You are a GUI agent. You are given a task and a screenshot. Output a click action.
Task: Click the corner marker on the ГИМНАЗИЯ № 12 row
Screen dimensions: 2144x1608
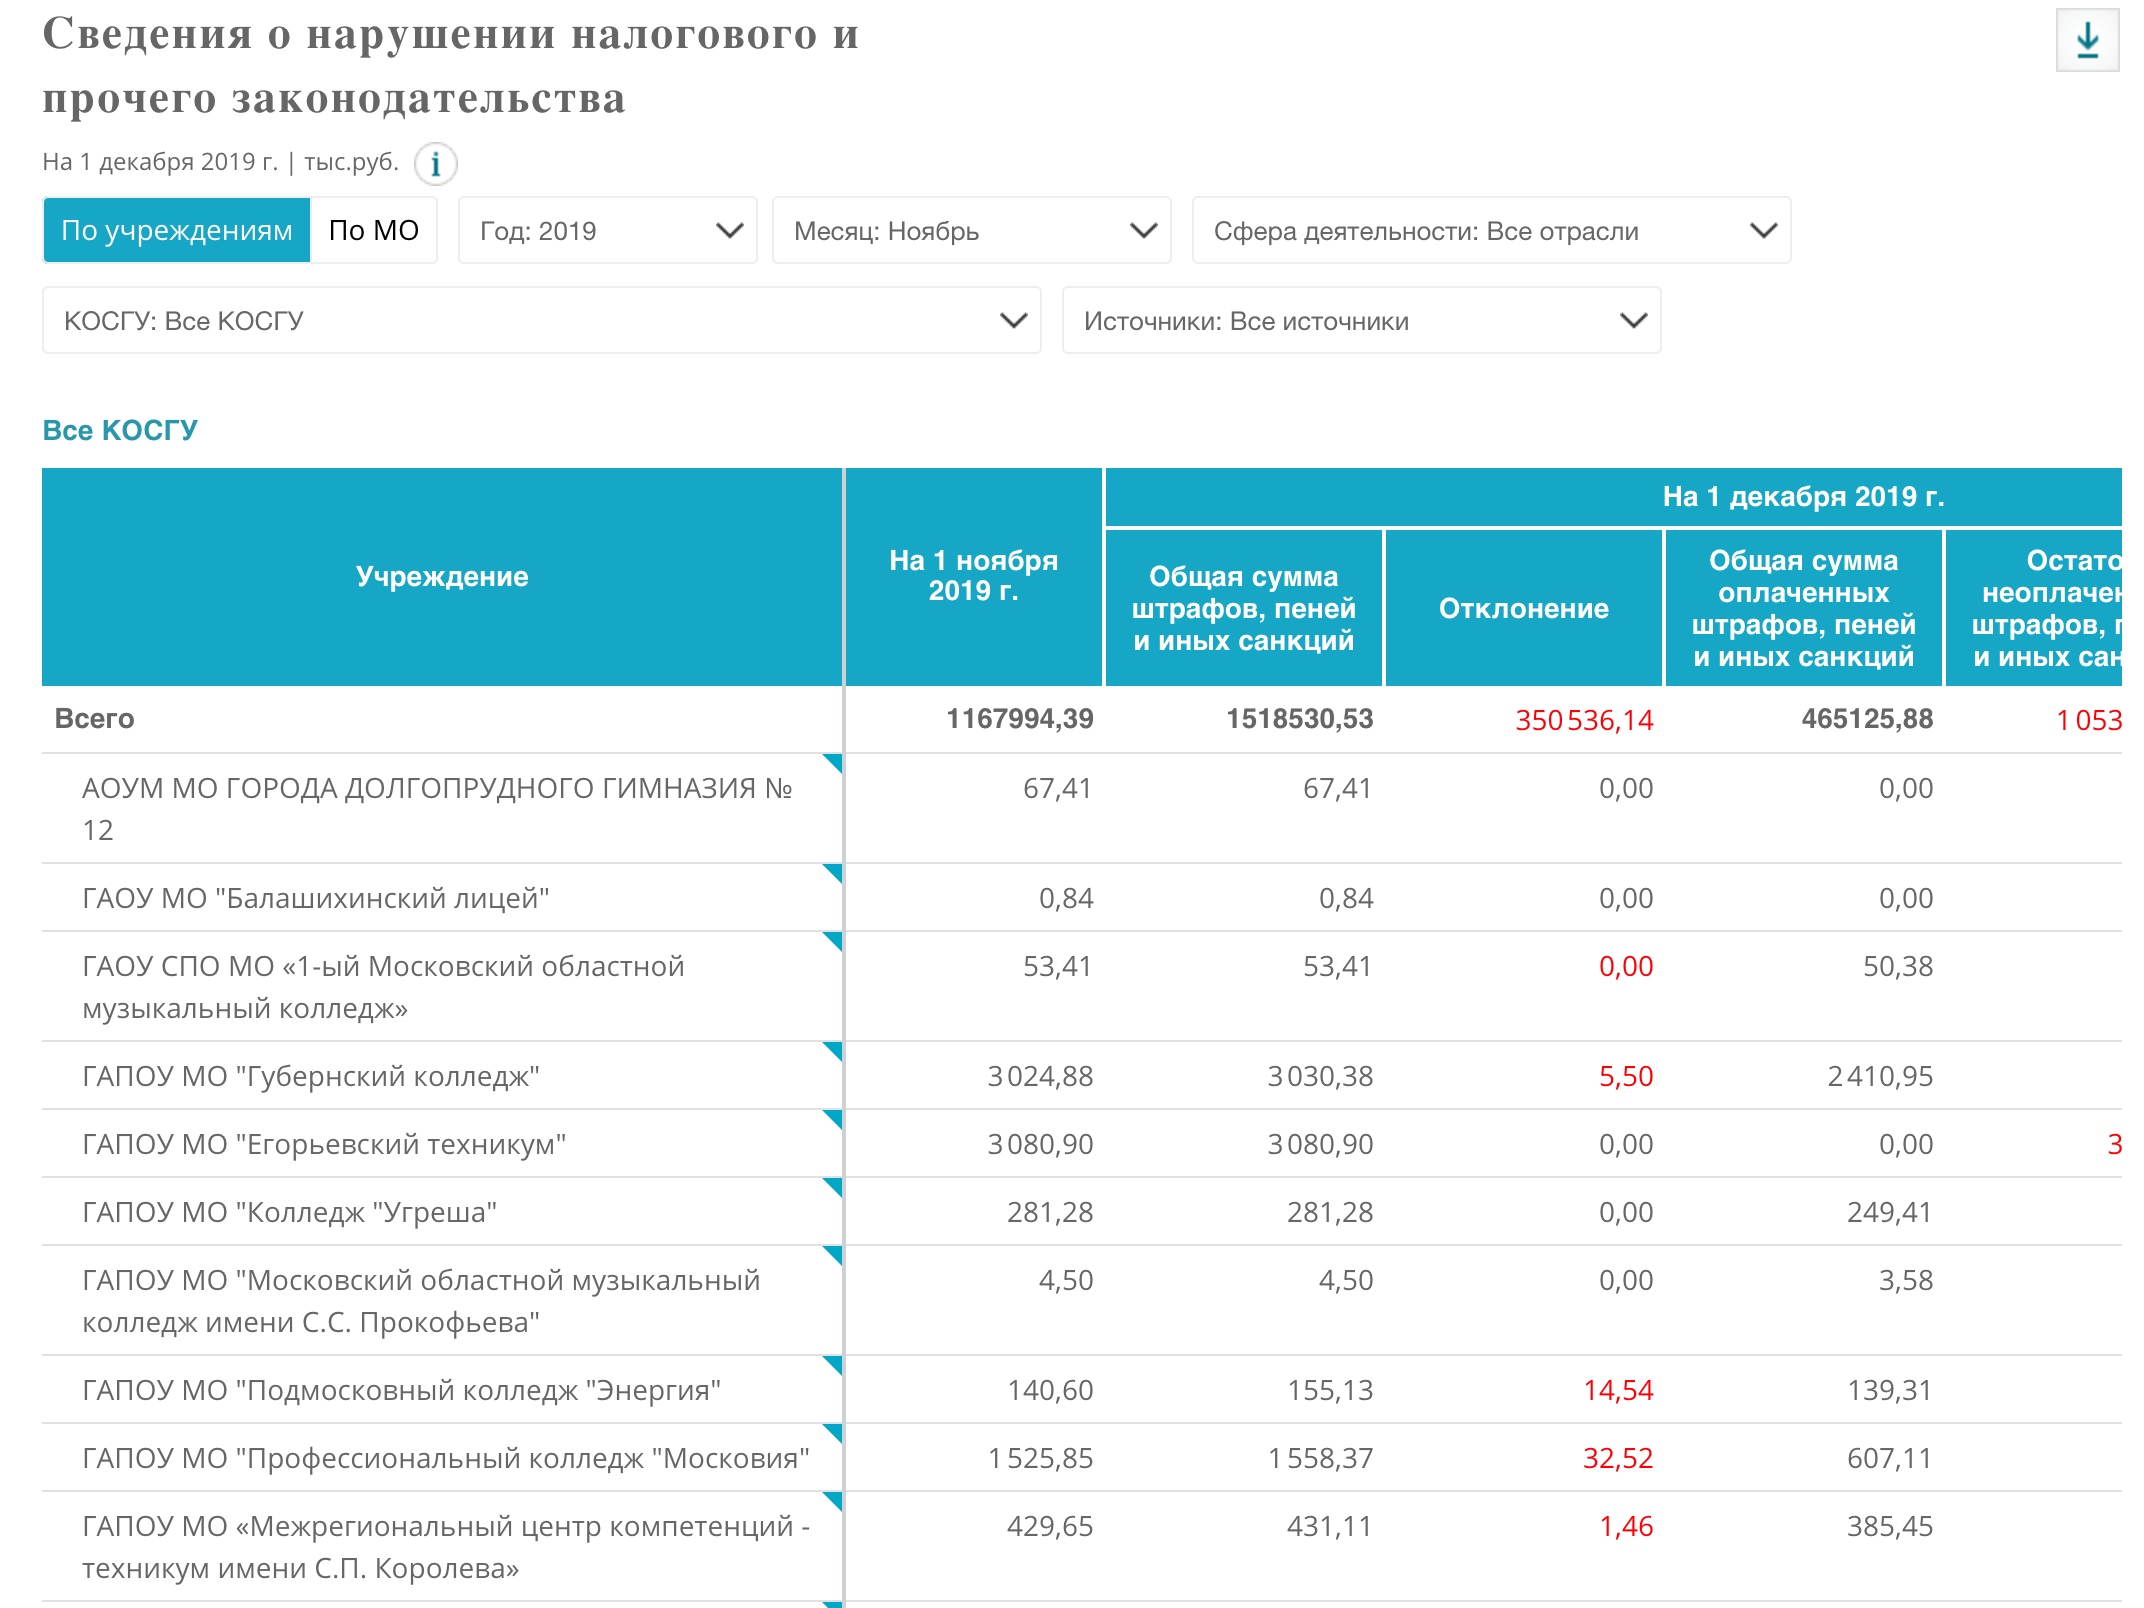[x=832, y=764]
